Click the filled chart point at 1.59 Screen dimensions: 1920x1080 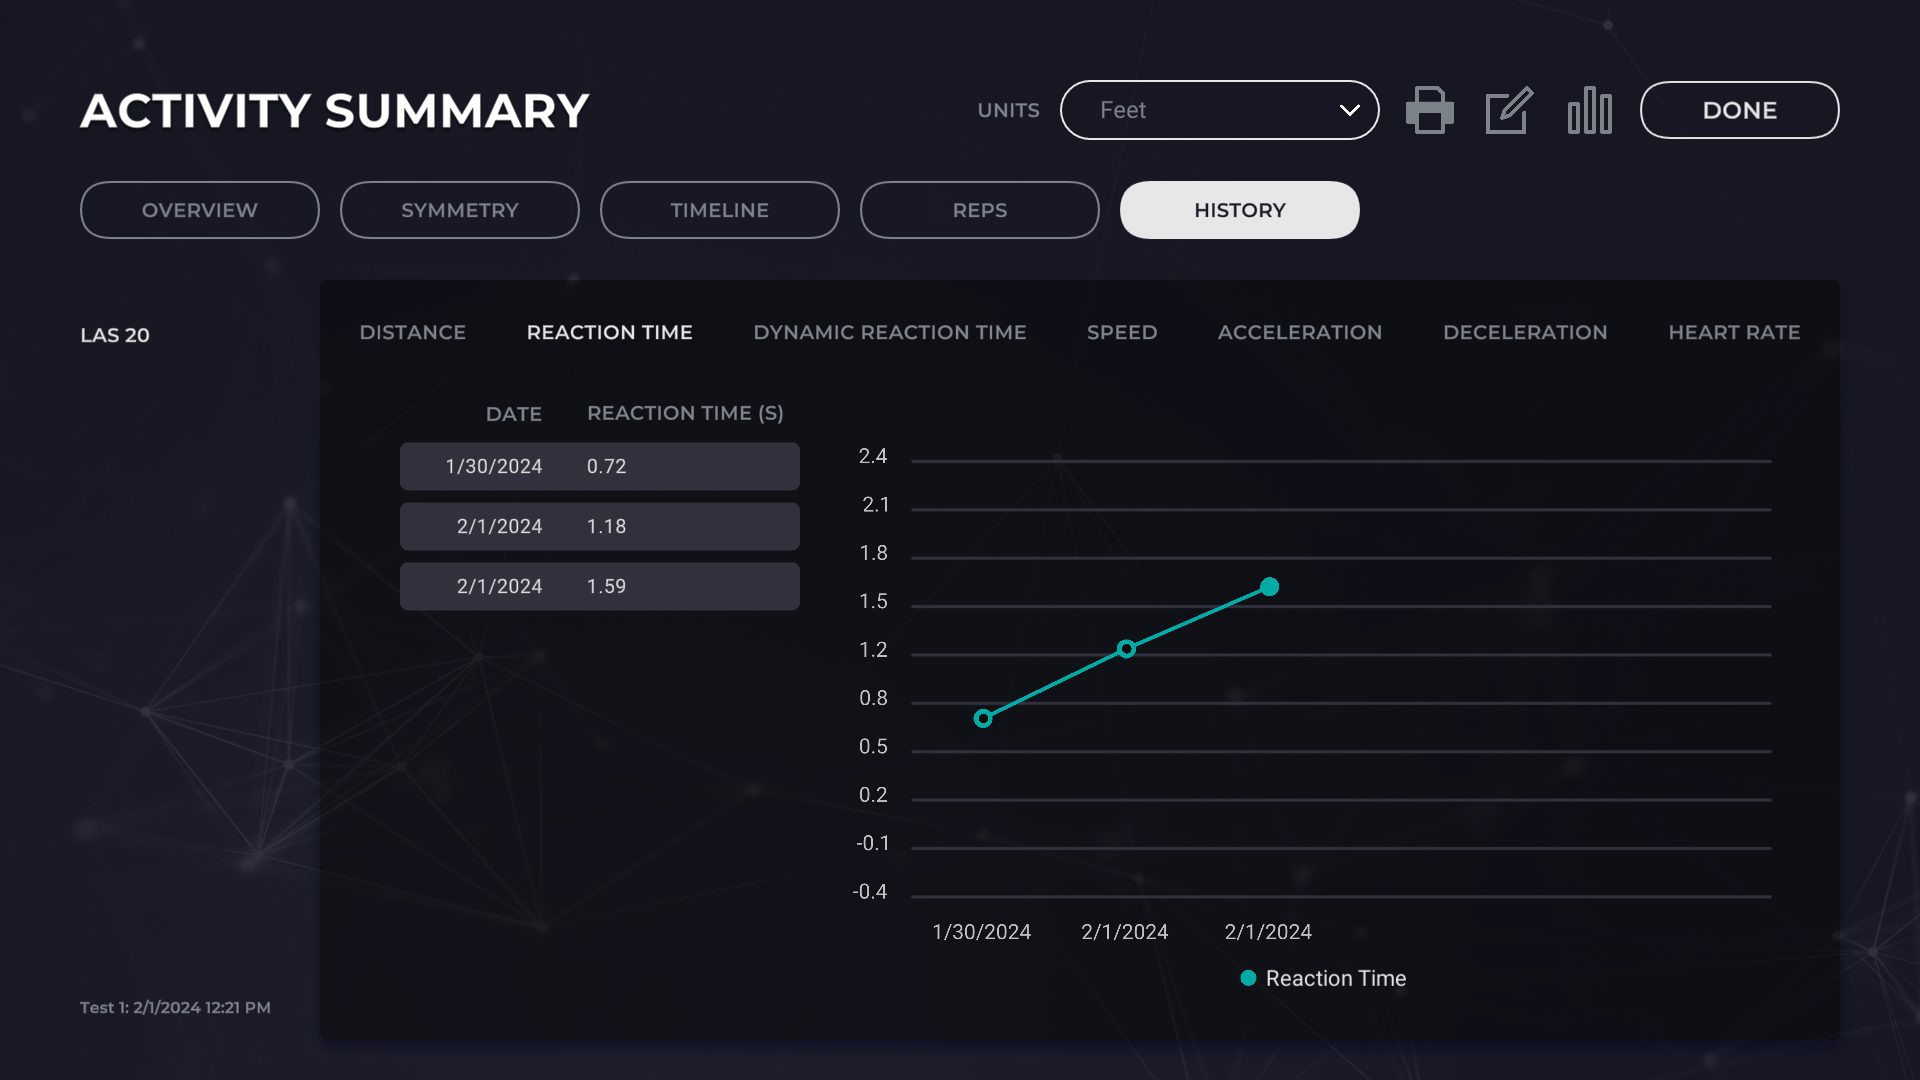click(1269, 587)
